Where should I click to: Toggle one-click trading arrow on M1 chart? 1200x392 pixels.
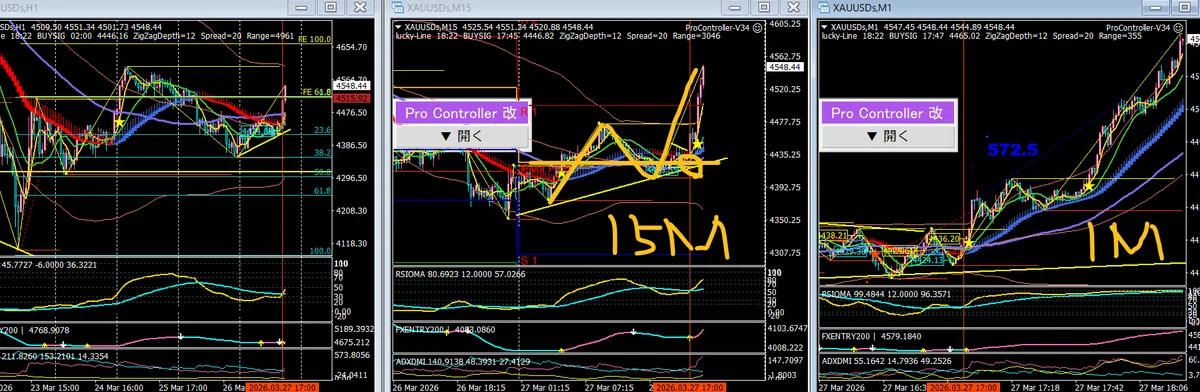825,27
